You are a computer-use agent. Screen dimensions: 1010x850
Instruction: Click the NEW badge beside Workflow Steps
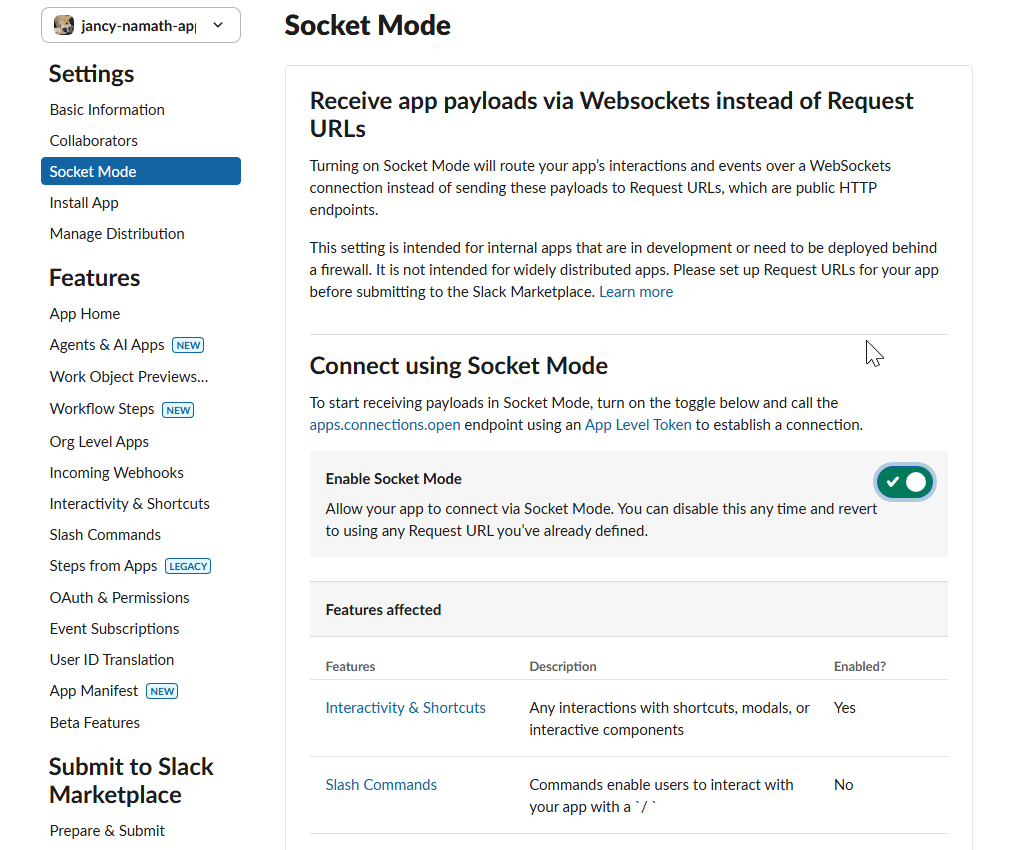click(x=178, y=409)
